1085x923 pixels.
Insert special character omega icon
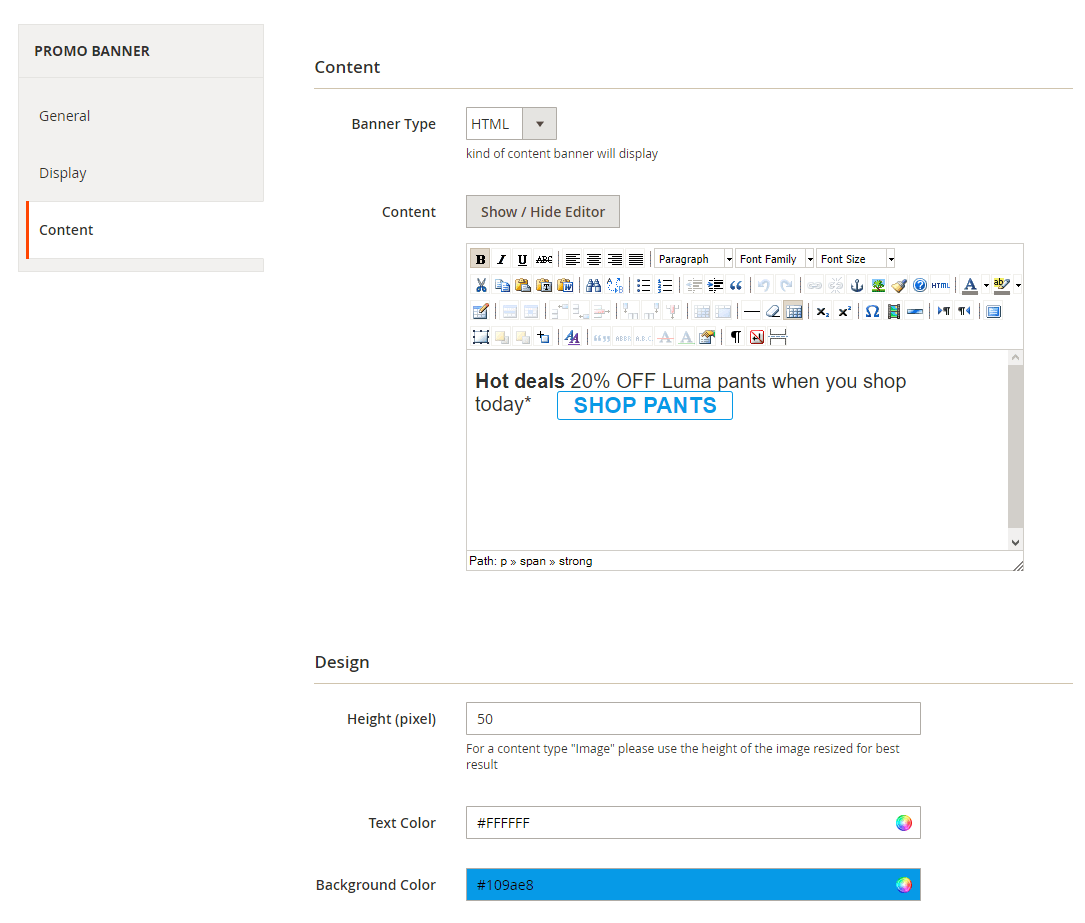873,311
